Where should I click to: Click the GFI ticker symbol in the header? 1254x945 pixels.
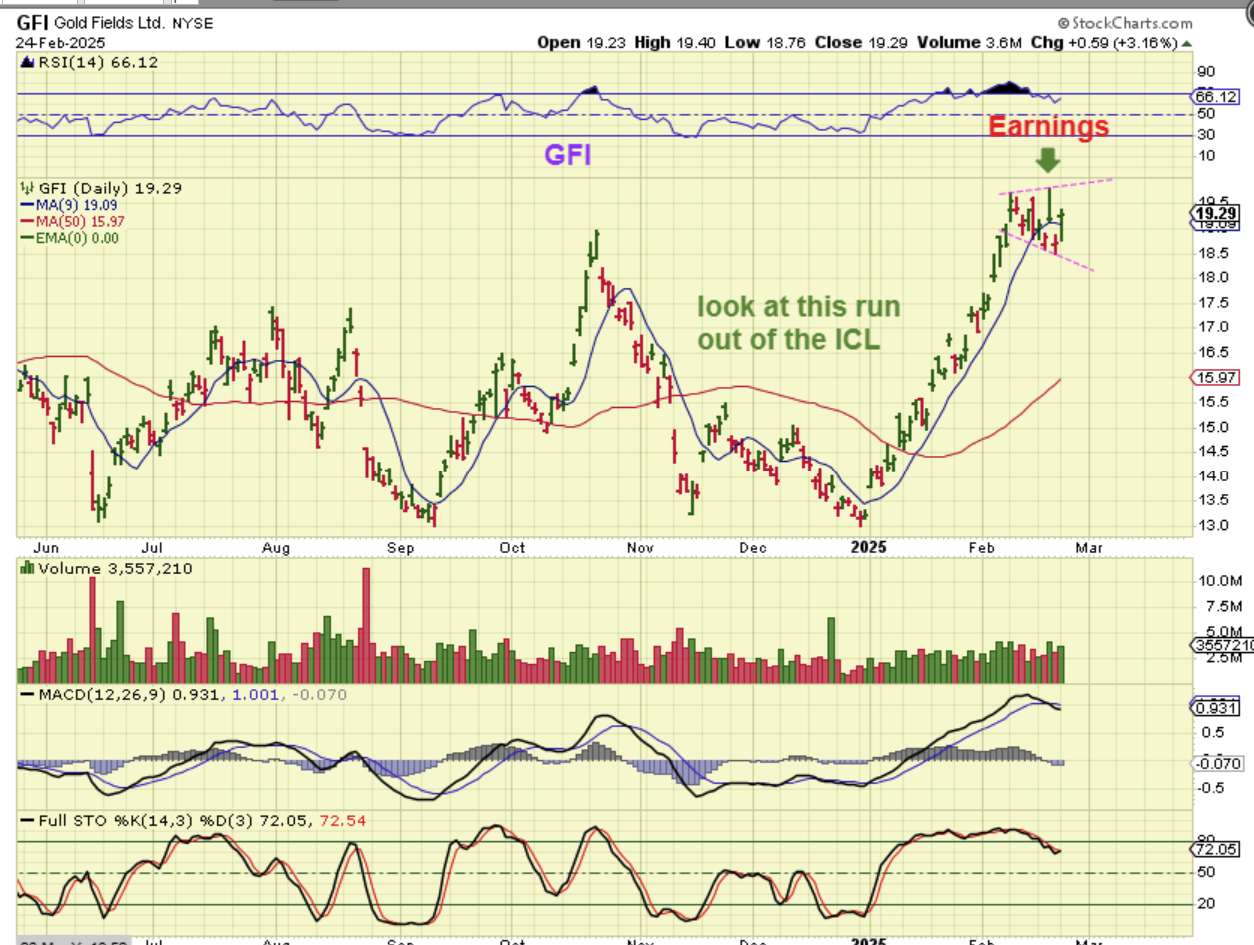[32, 23]
